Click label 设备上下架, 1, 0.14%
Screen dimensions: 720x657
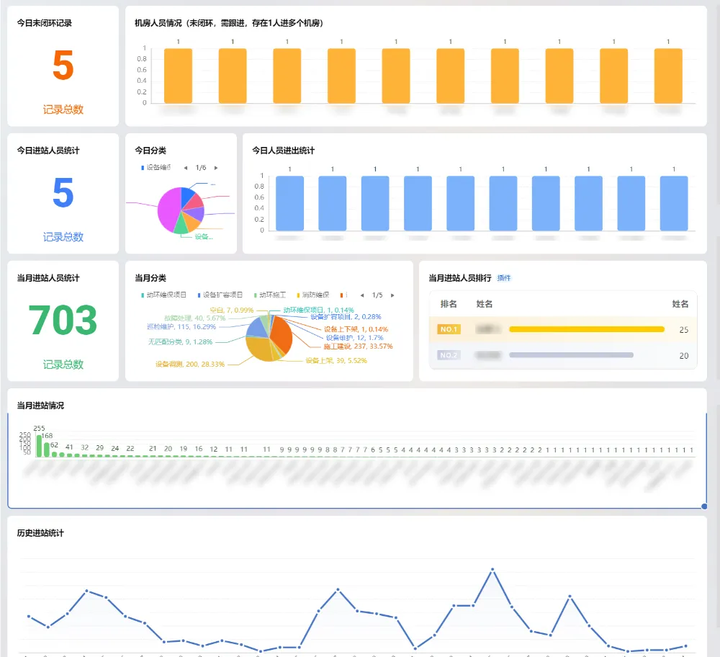(x=356, y=329)
